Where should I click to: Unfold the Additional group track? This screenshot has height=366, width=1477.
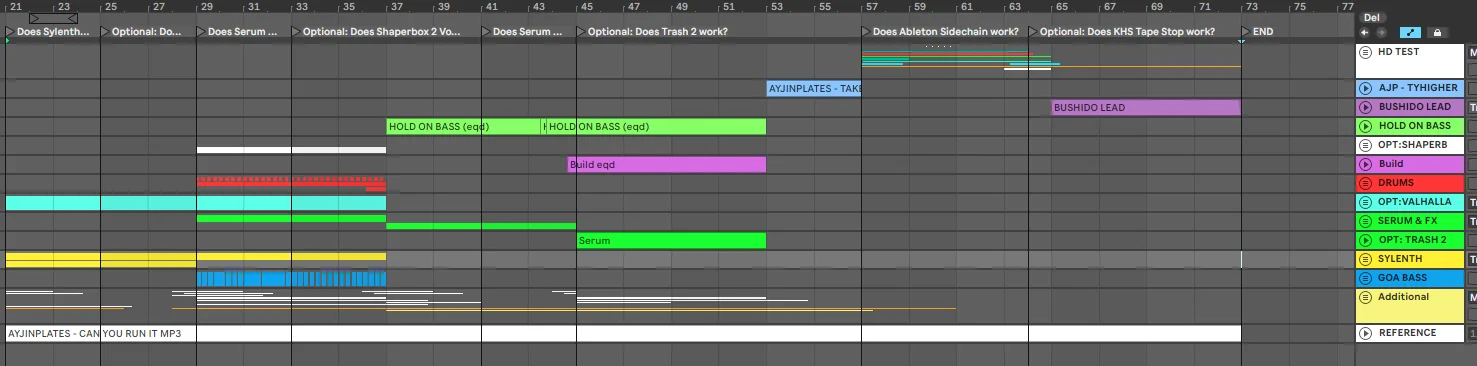(1366, 297)
